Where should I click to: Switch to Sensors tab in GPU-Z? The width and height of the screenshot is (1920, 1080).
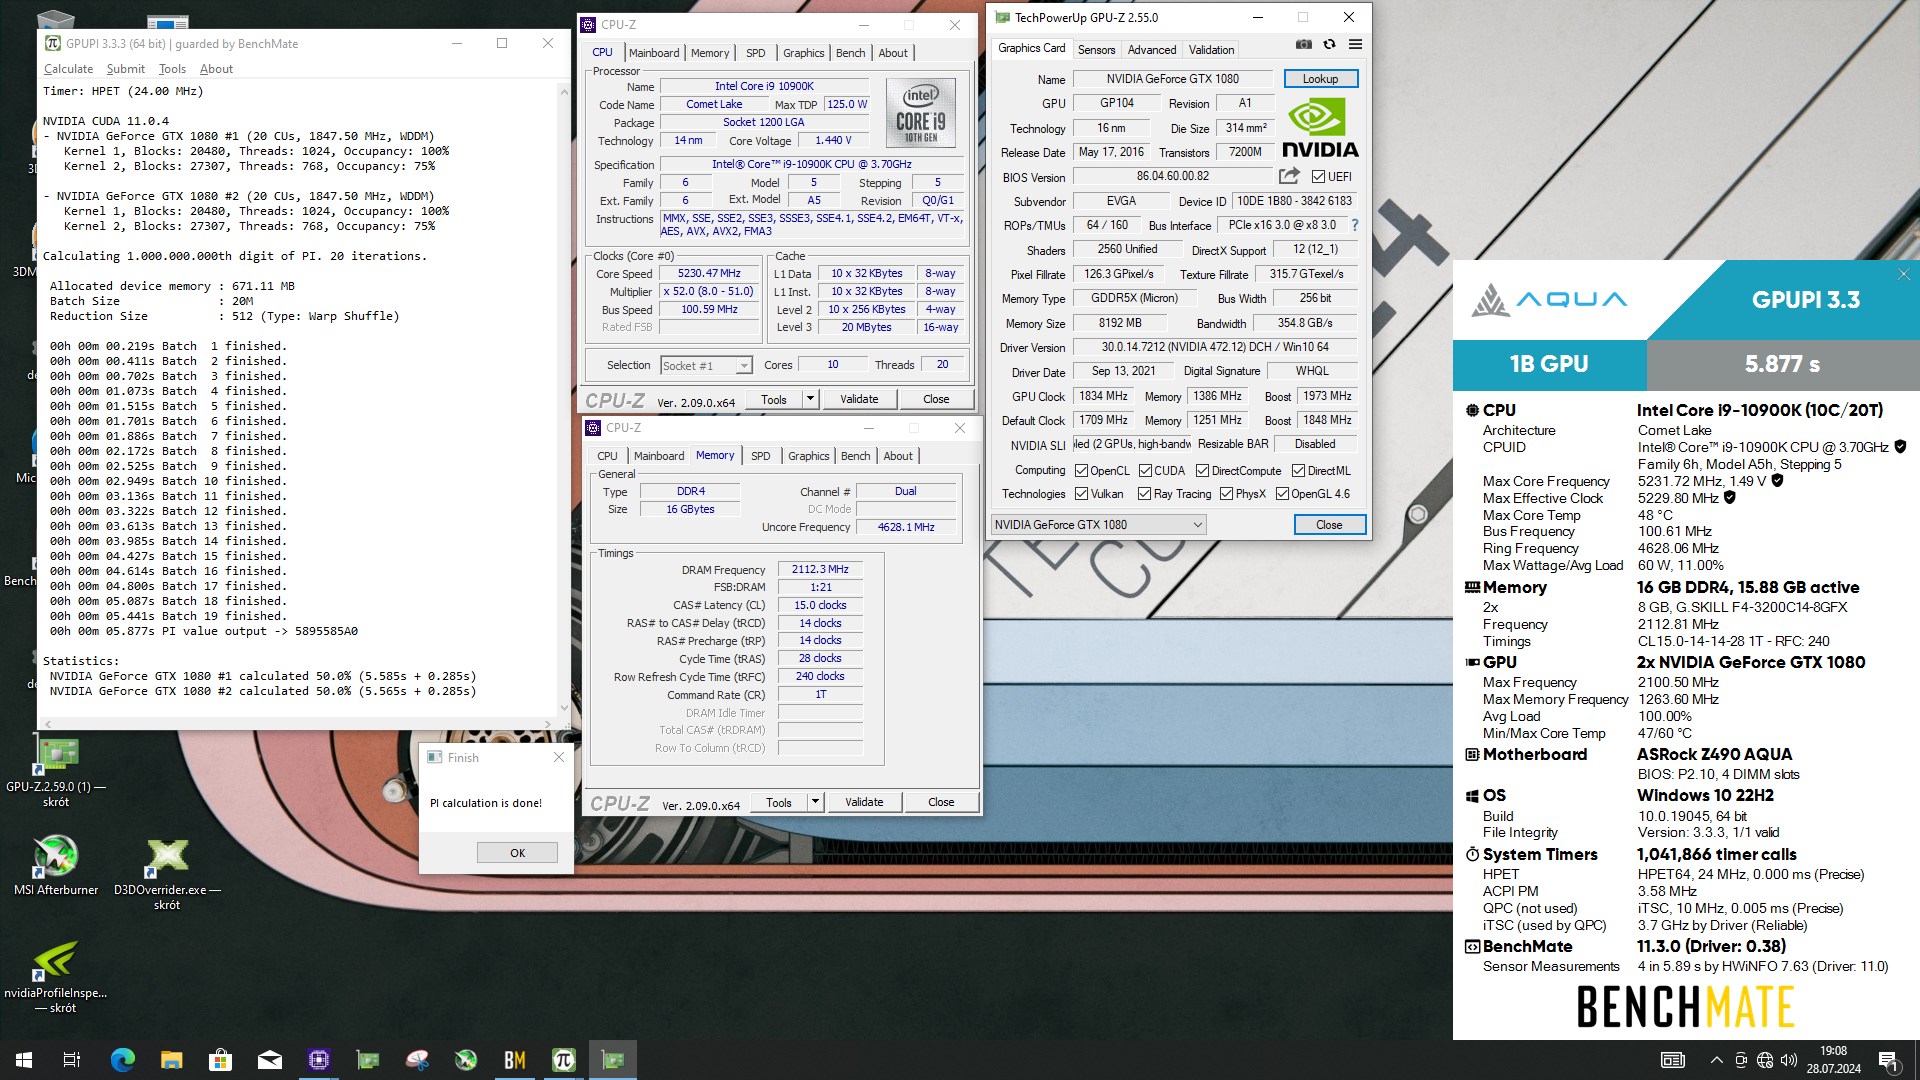[x=1096, y=50]
